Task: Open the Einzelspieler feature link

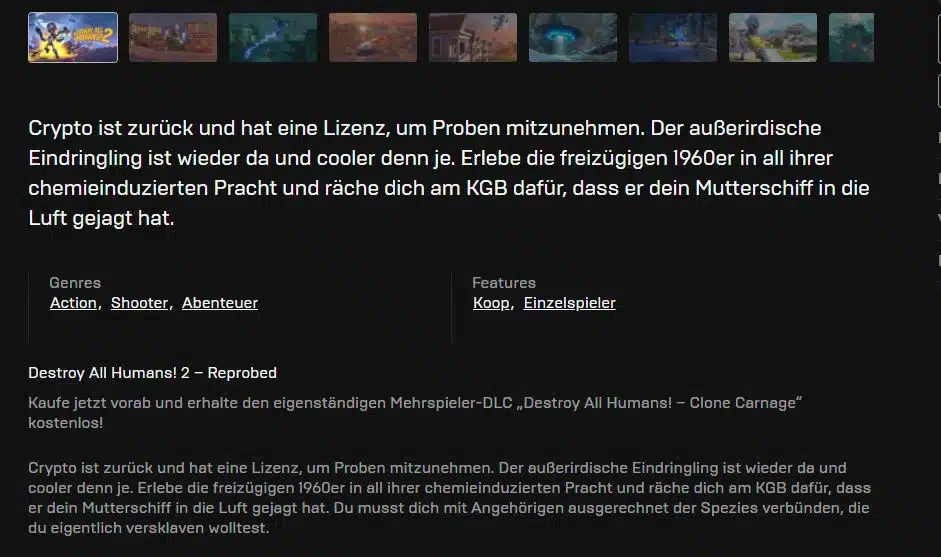Action: pos(570,303)
